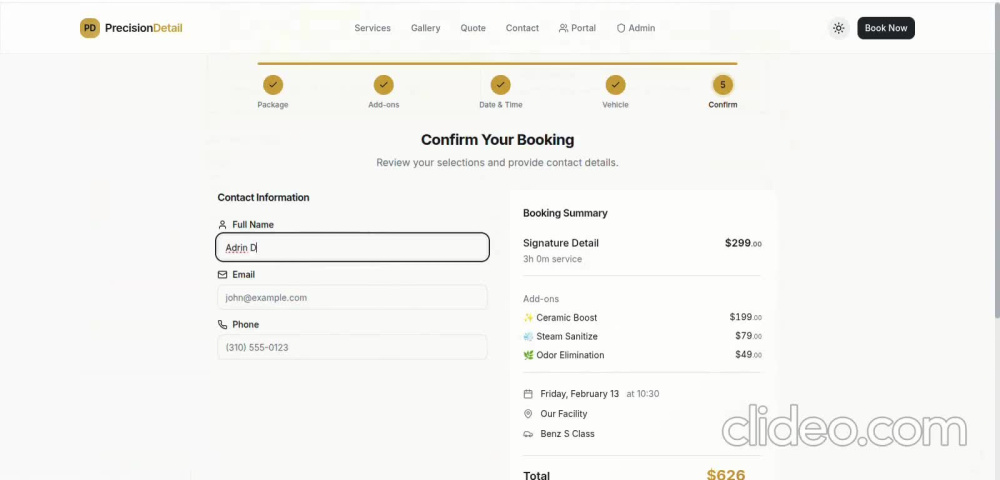Click the location pin icon by Our Facility

click(x=528, y=414)
